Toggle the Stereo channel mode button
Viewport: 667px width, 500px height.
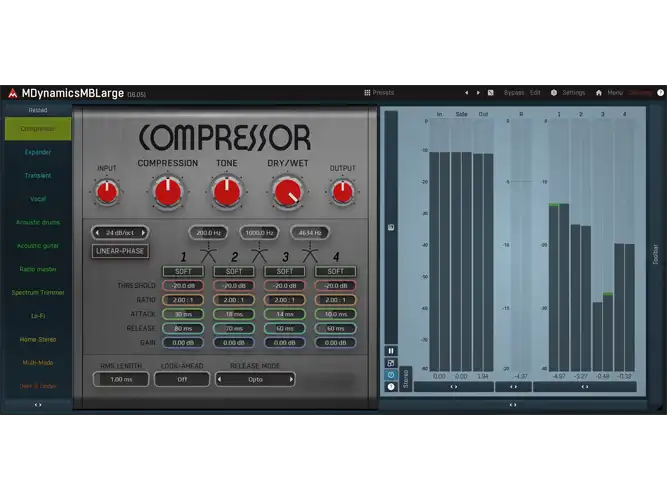405,379
